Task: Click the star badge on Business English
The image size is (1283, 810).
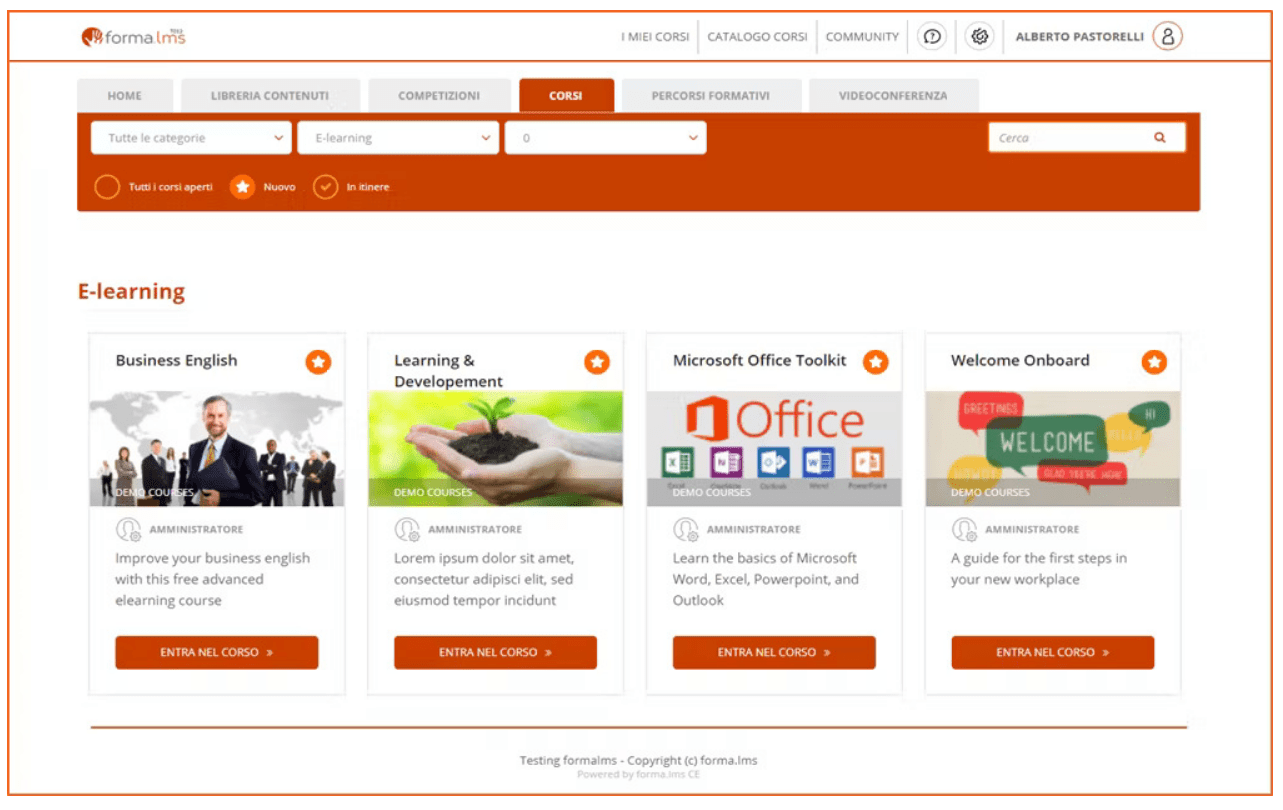Action: click(318, 362)
